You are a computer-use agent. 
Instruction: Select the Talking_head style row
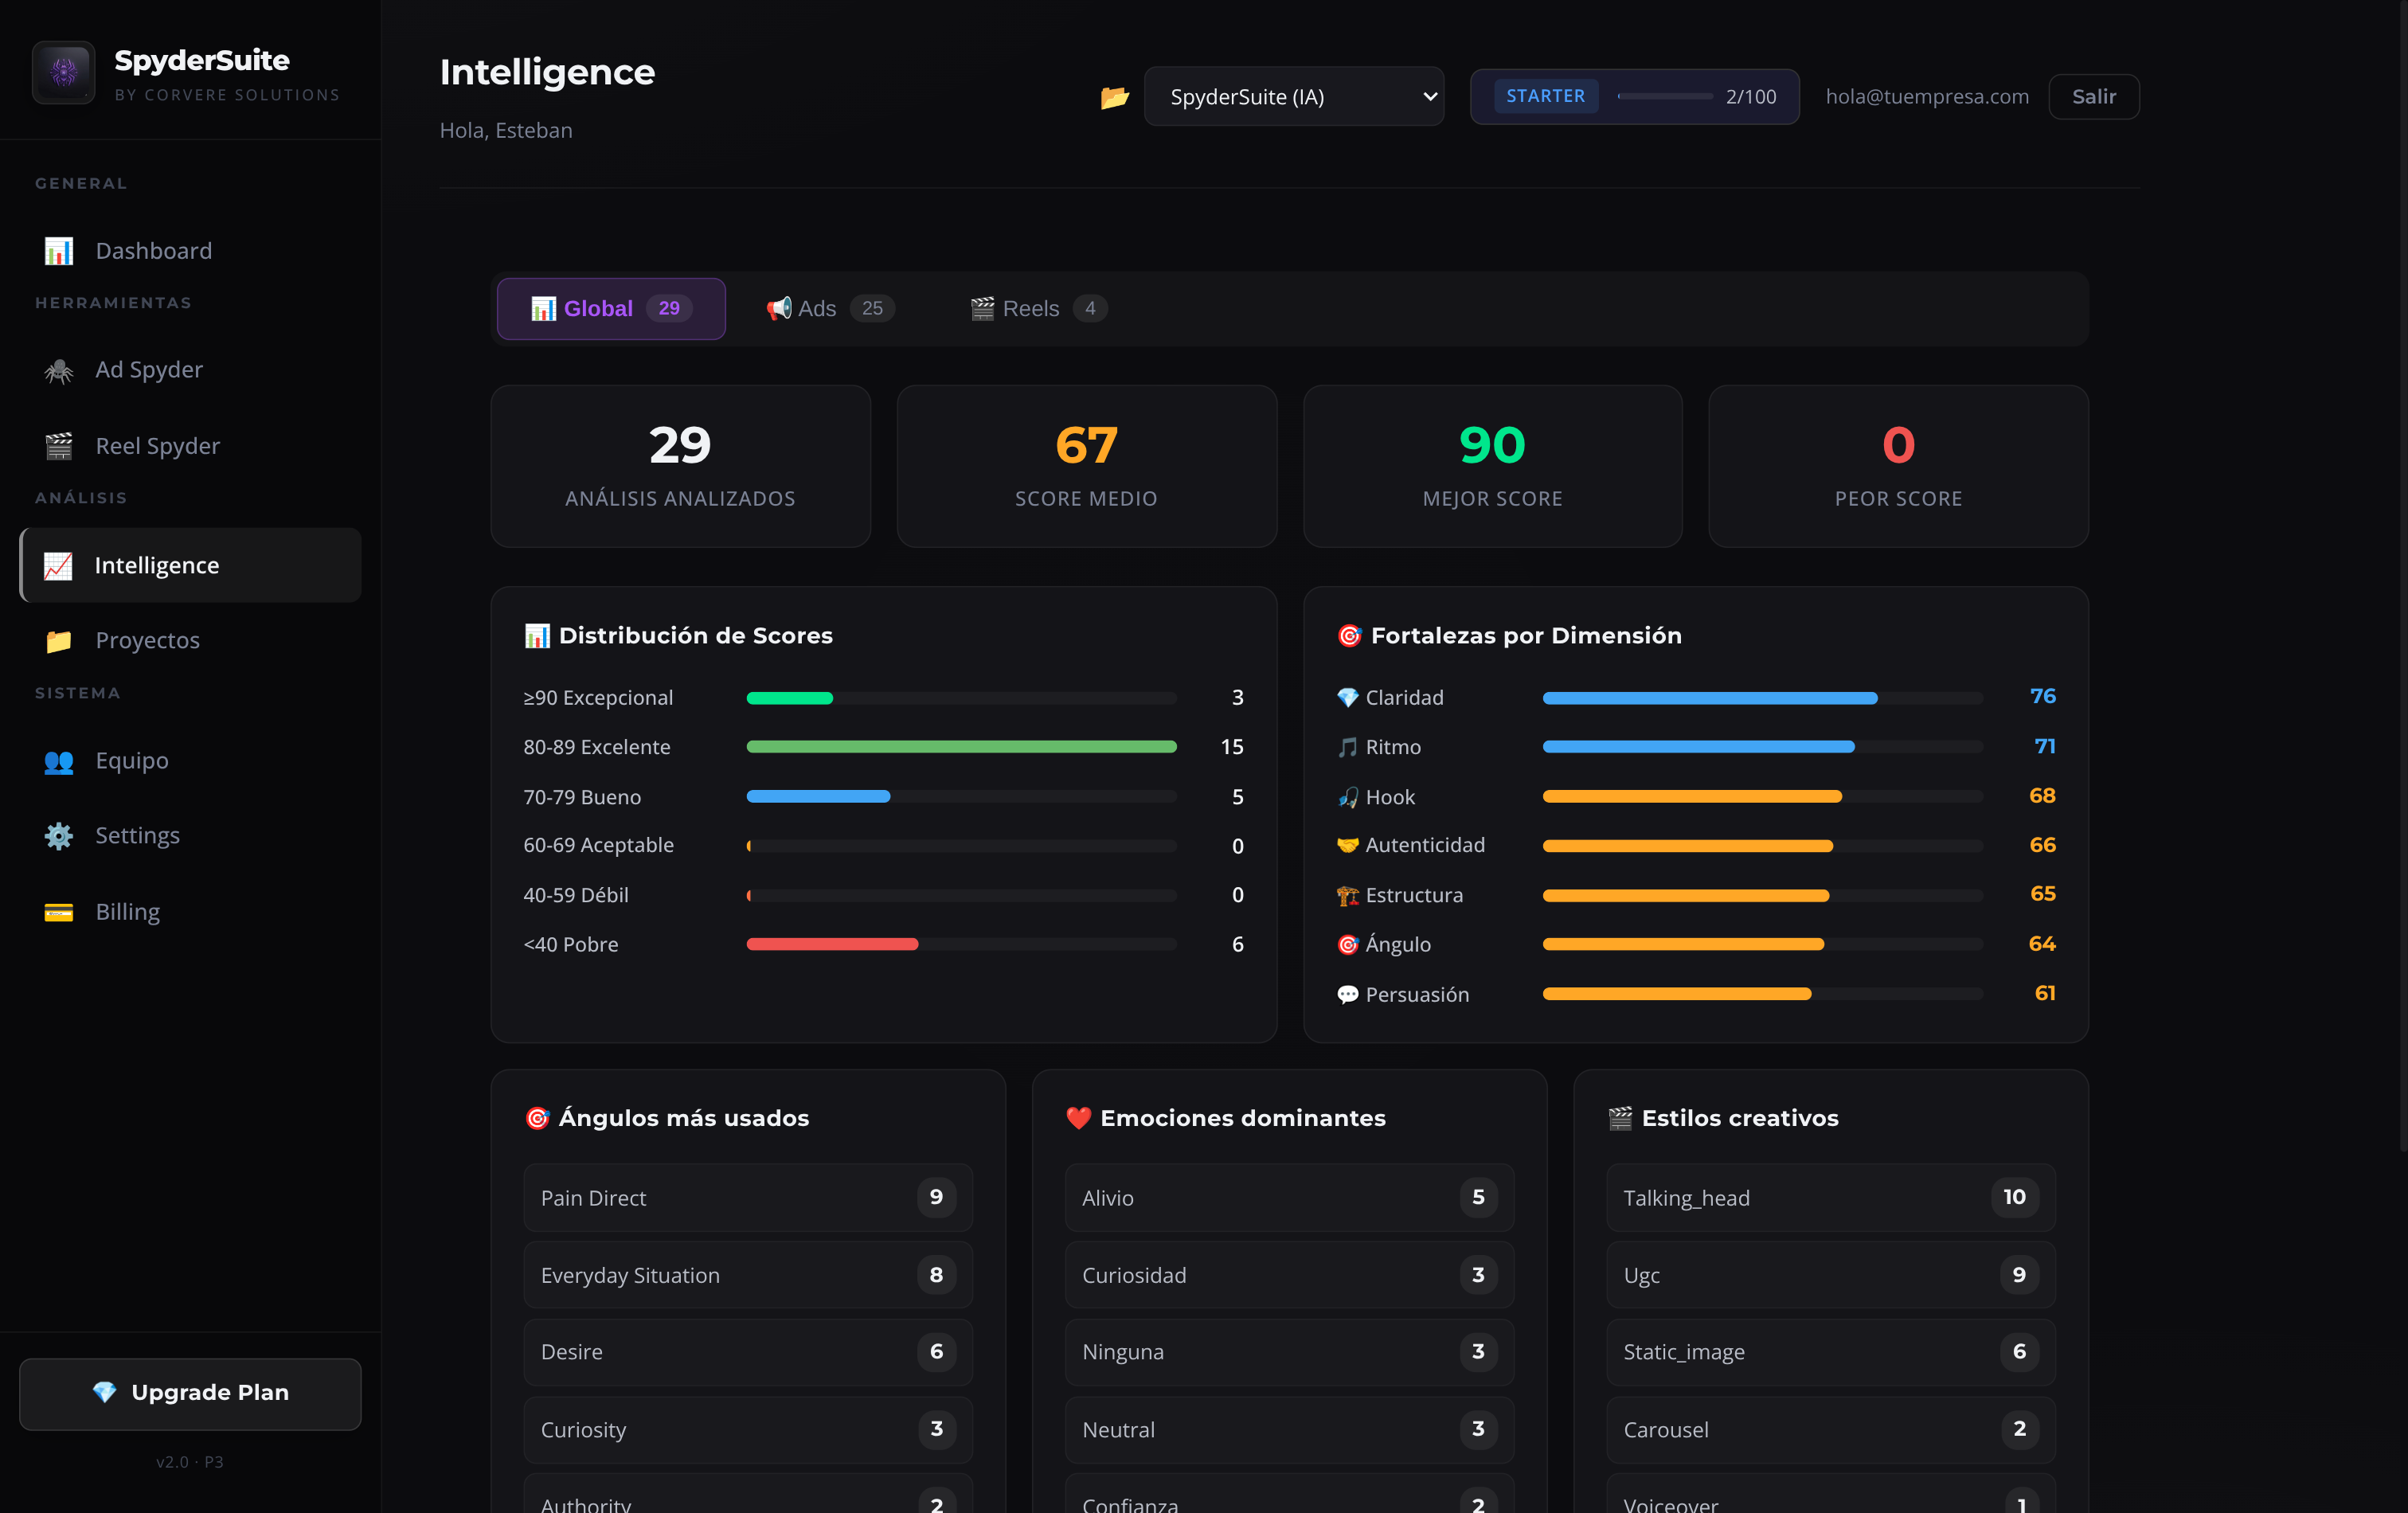1831,1197
